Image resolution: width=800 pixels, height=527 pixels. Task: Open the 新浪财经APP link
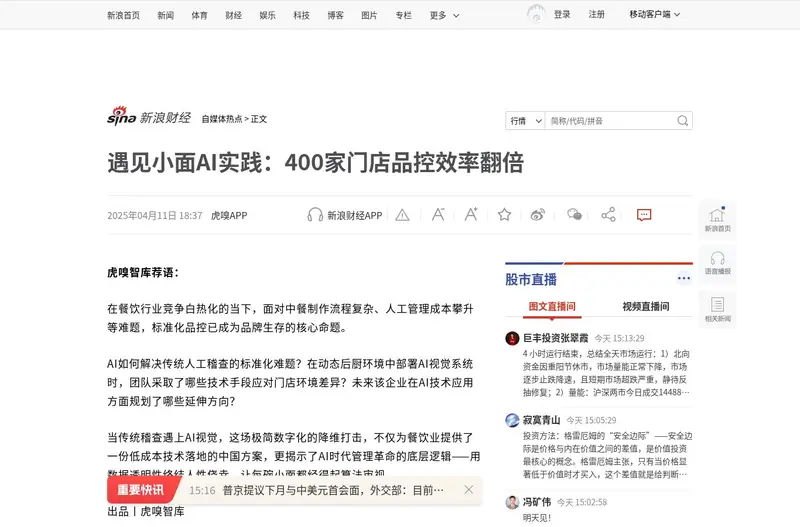pyautogui.click(x=355, y=215)
